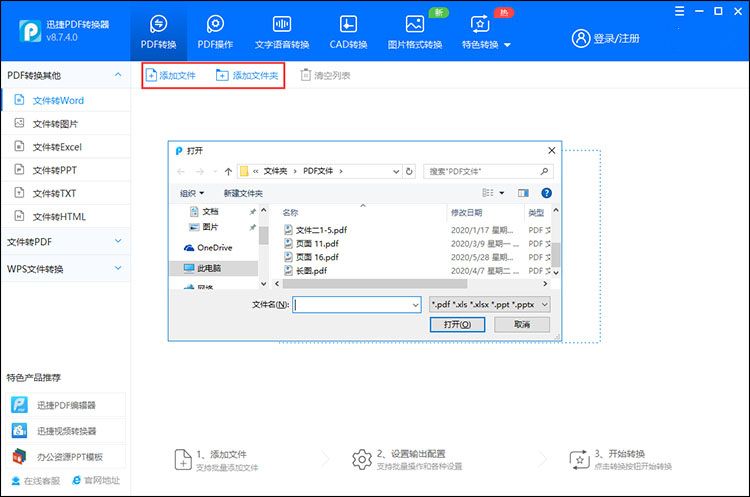This screenshot has height=497, width=750.
Task: Sort by 修改日期 column header
Action: (466, 212)
